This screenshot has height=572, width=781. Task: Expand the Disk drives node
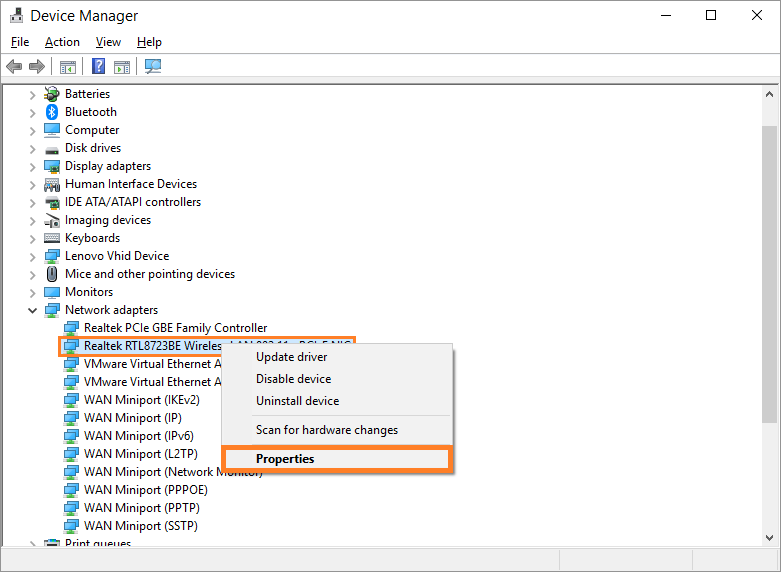click(32, 149)
